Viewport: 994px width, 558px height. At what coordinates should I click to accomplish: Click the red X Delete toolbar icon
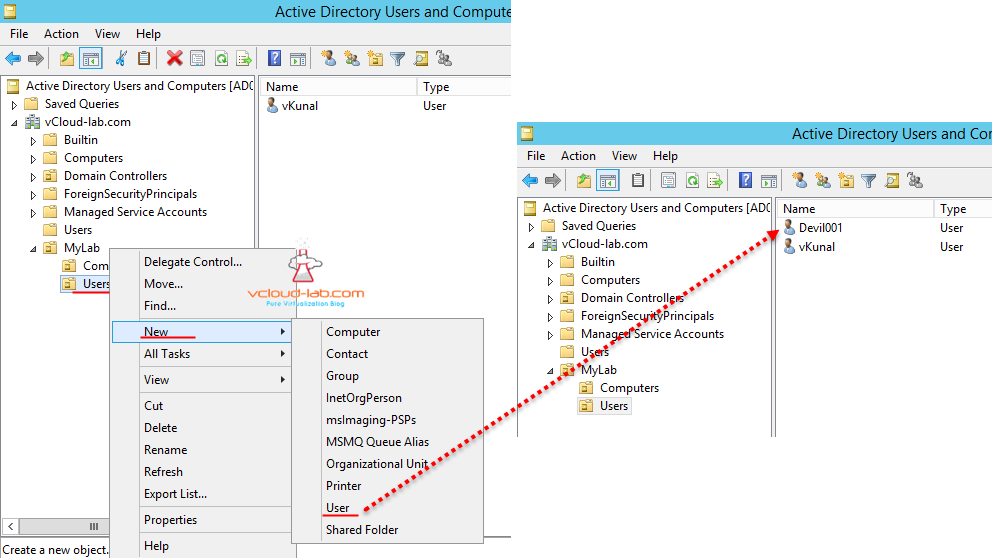[x=174, y=58]
